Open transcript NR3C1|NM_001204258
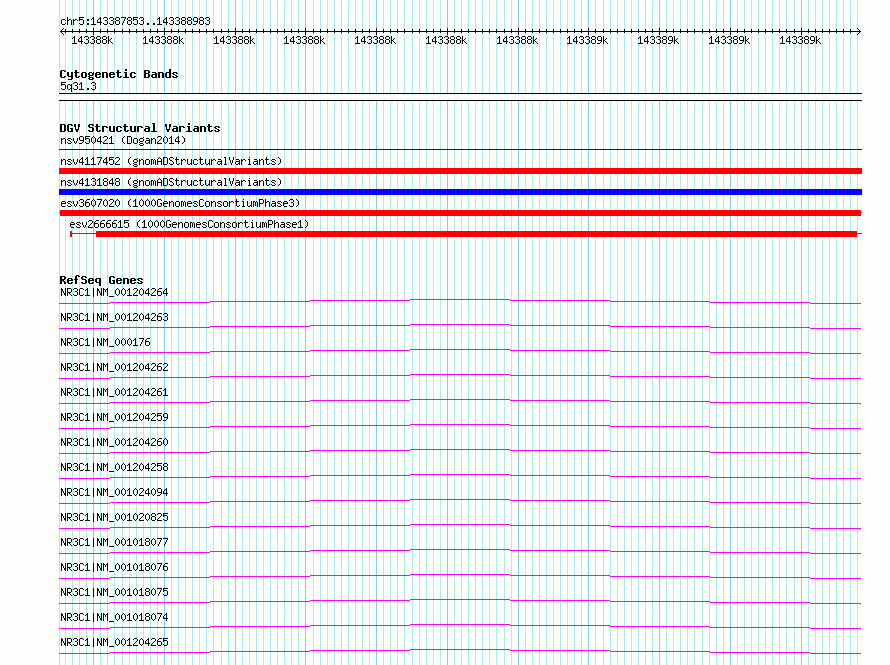890x665 pixels. pyautogui.click(x=114, y=467)
